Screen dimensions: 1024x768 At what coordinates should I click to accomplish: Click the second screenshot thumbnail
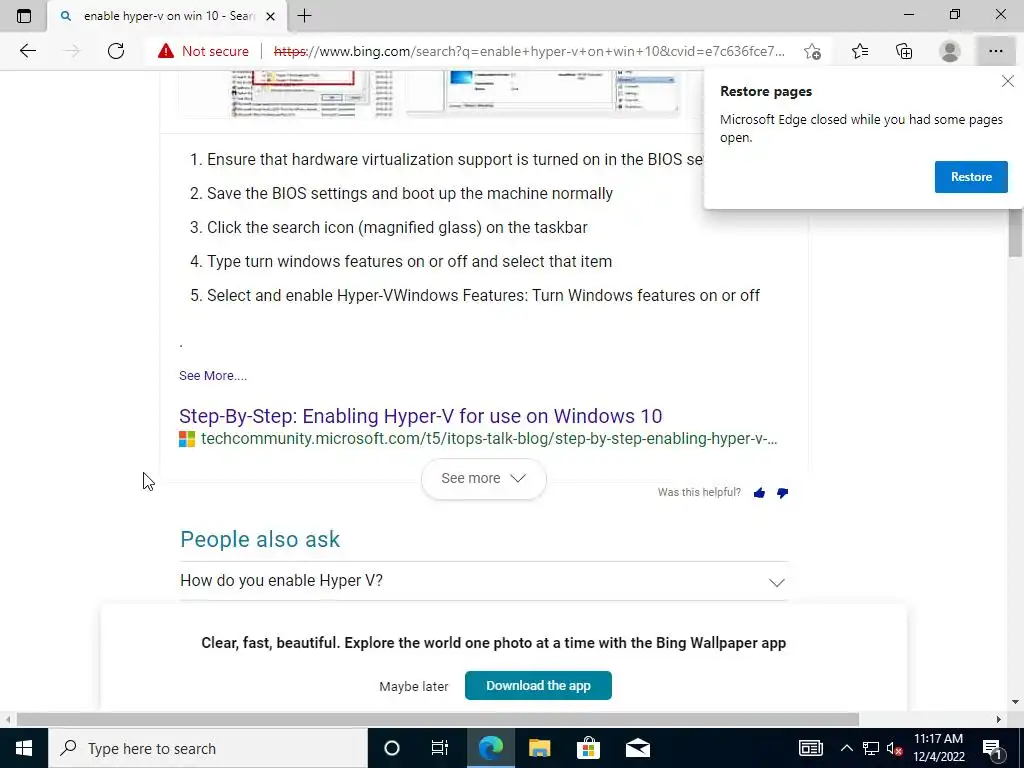pyautogui.click(x=542, y=93)
